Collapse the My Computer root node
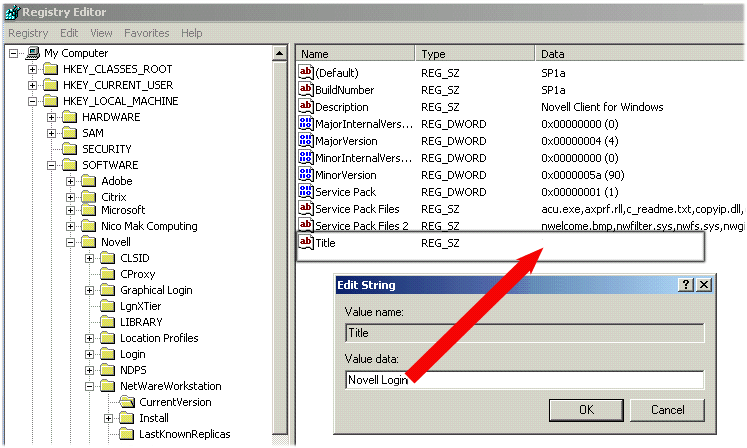The height and width of the screenshot is (448, 747). click(13, 53)
